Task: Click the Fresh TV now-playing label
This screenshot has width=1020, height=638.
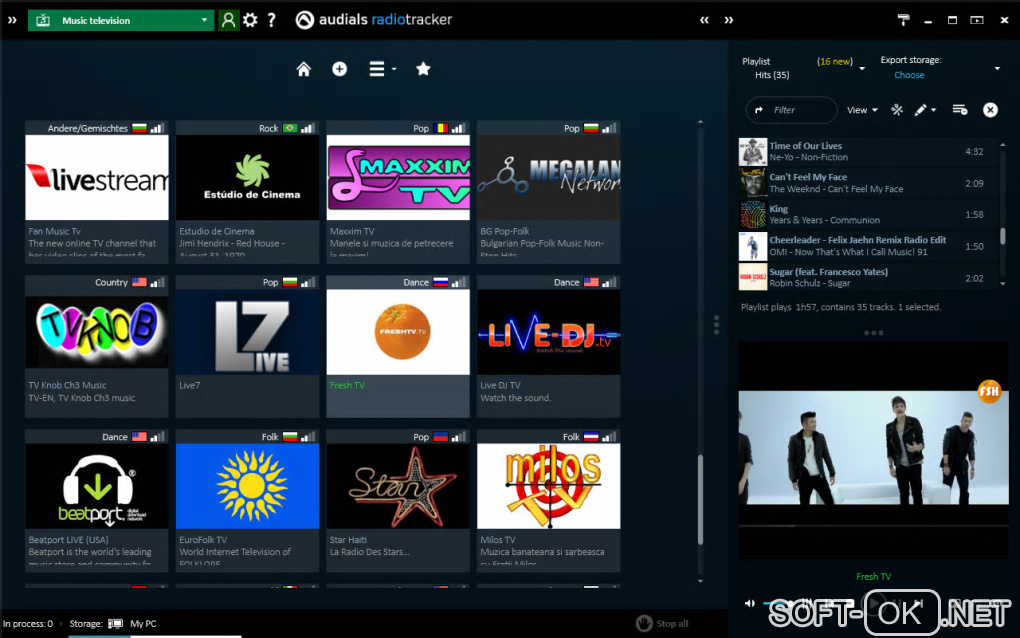Action: tap(874, 576)
